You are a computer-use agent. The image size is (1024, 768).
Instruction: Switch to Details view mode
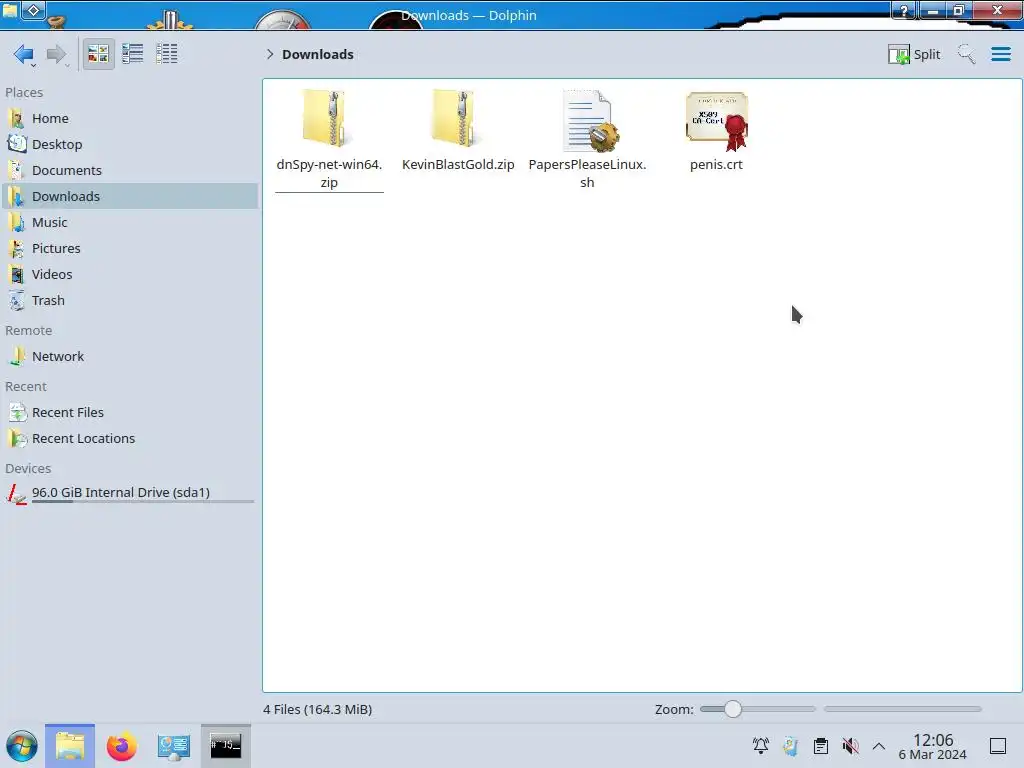pos(167,54)
